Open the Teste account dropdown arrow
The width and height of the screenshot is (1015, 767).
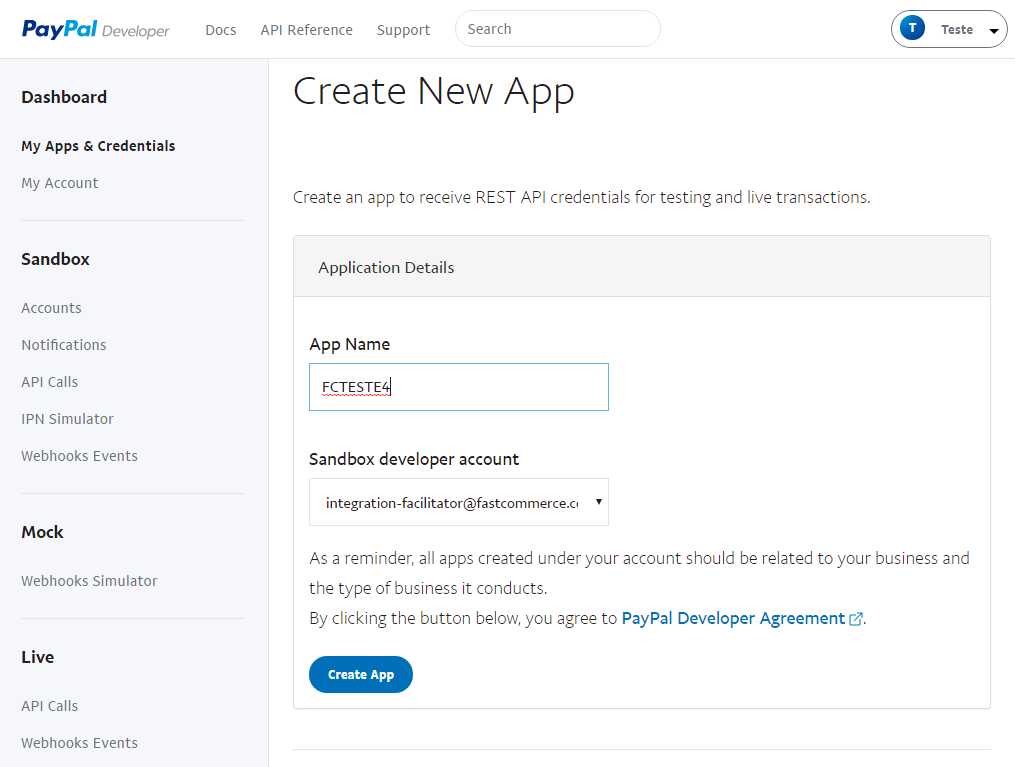point(994,30)
